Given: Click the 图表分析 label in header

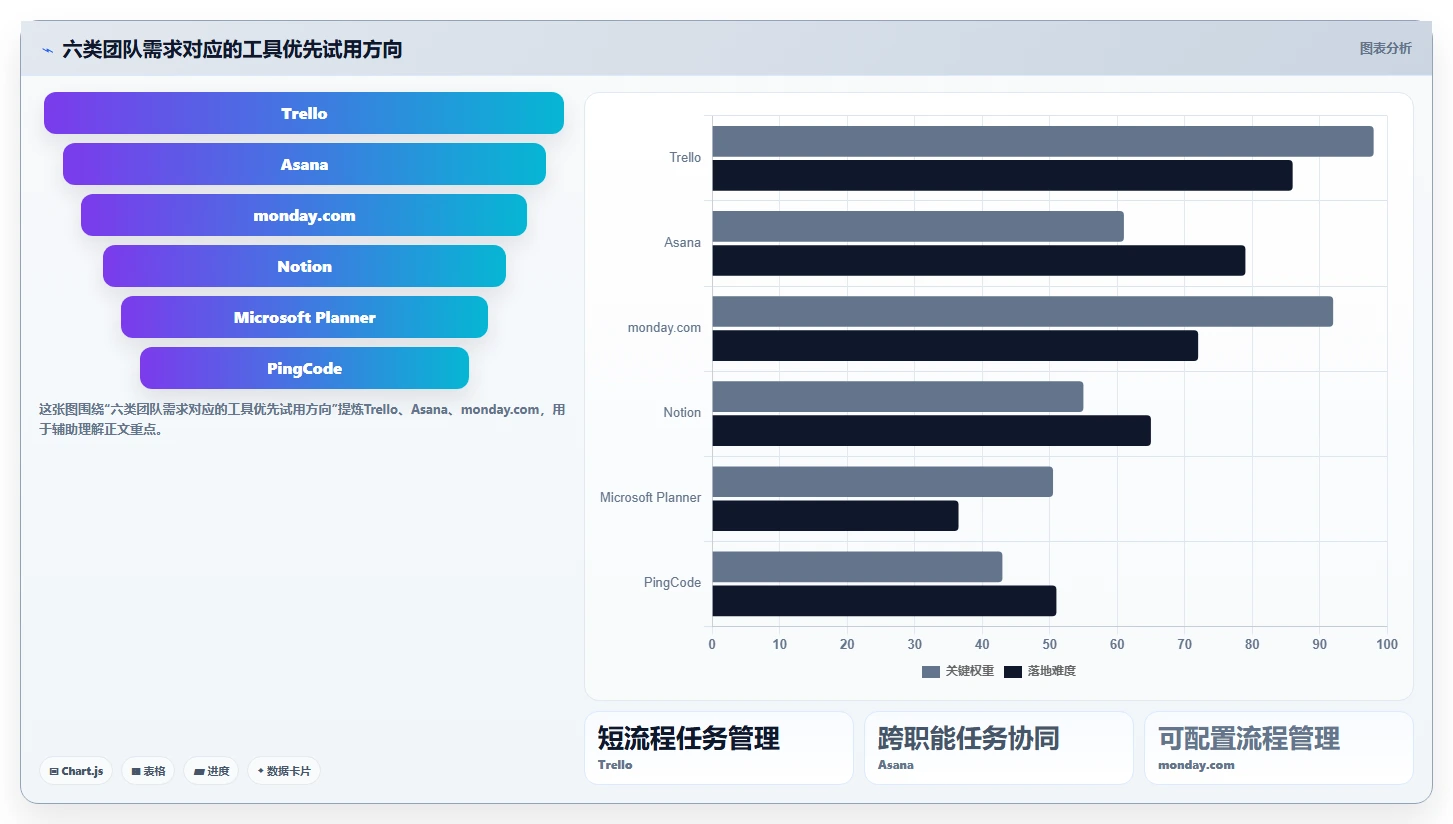Looking at the screenshot, I should click(1385, 48).
